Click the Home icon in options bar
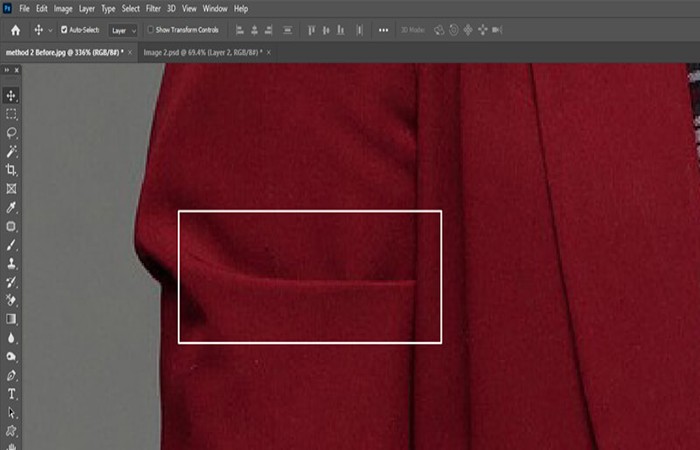 coord(16,30)
